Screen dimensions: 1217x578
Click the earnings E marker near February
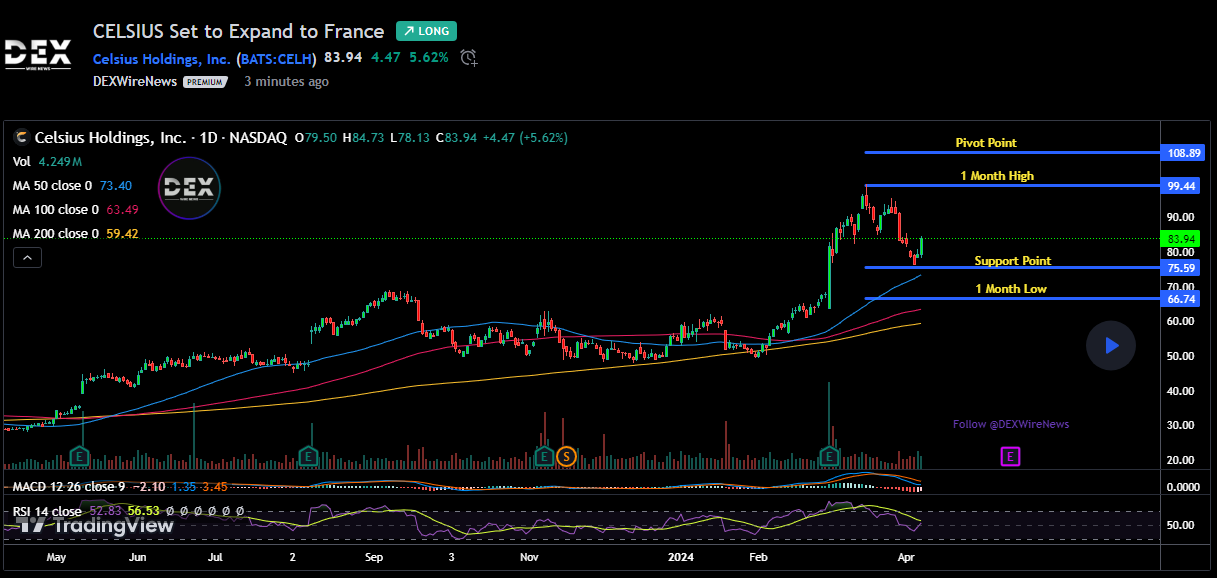(829, 457)
